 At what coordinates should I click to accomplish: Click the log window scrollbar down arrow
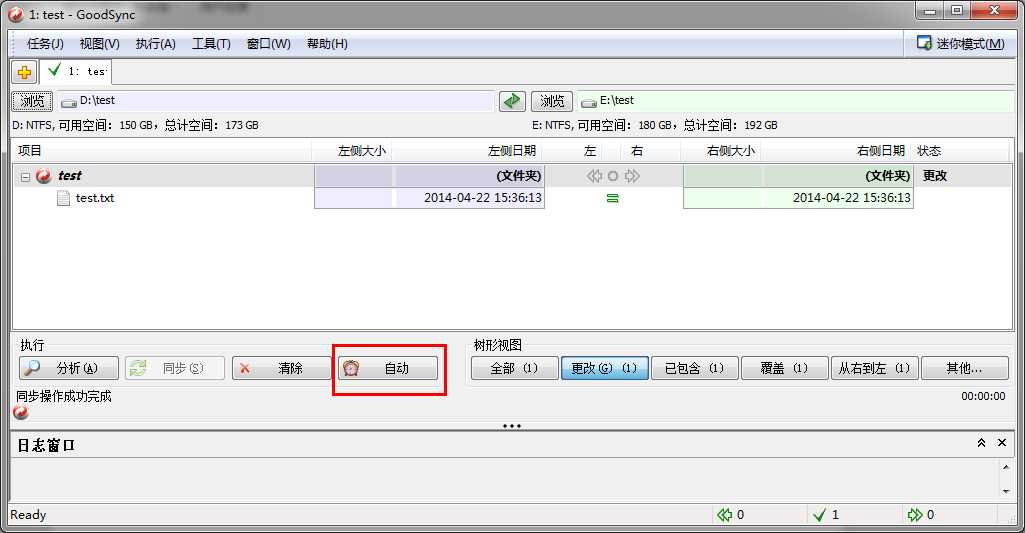(1005, 491)
